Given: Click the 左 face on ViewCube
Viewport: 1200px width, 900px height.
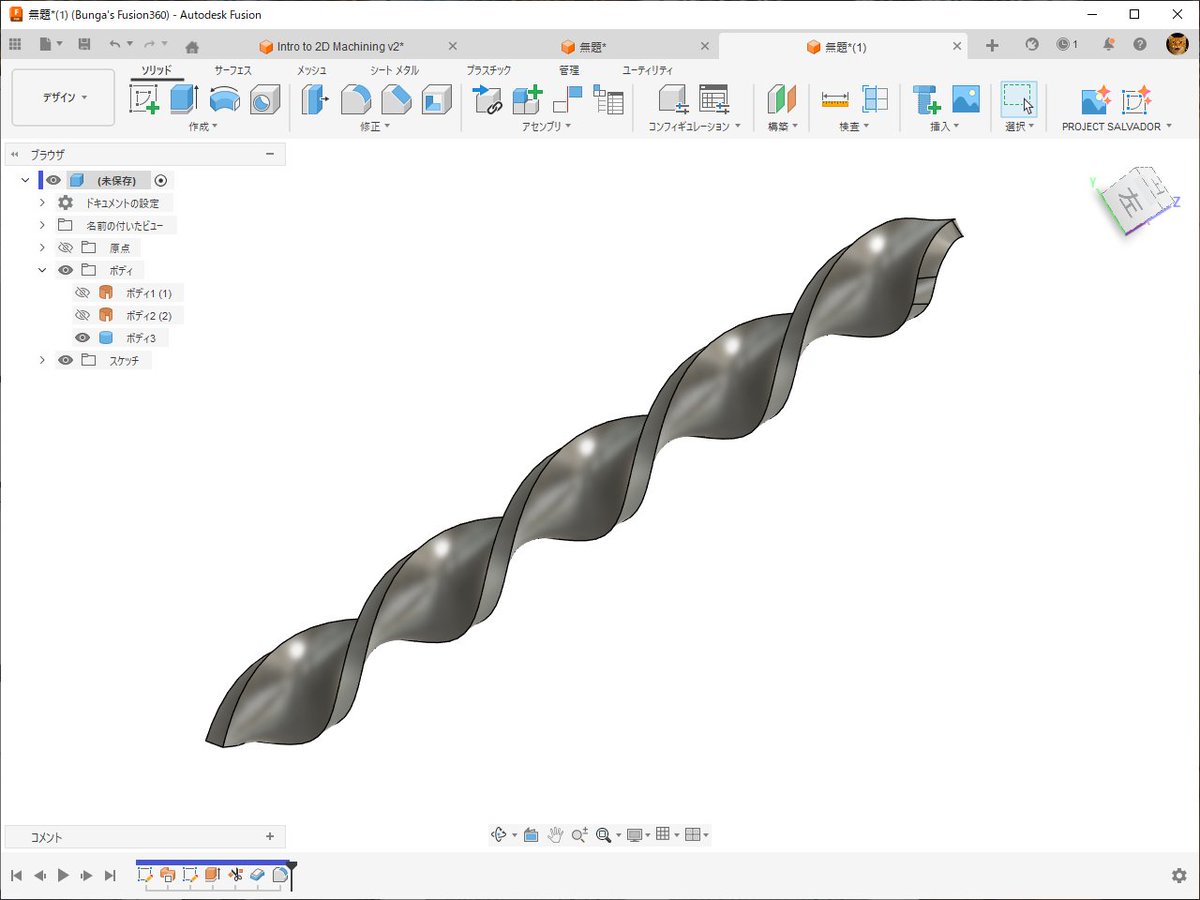Looking at the screenshot, I should click(x=1130, y=200).
